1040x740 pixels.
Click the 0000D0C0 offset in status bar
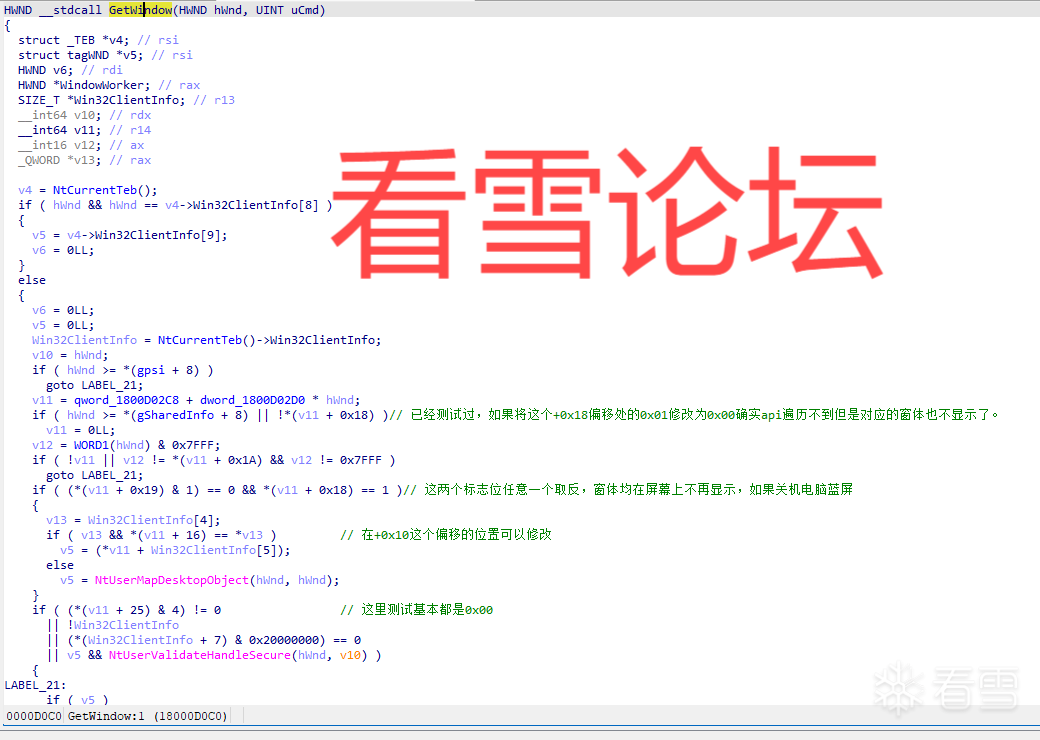(34, 716)
